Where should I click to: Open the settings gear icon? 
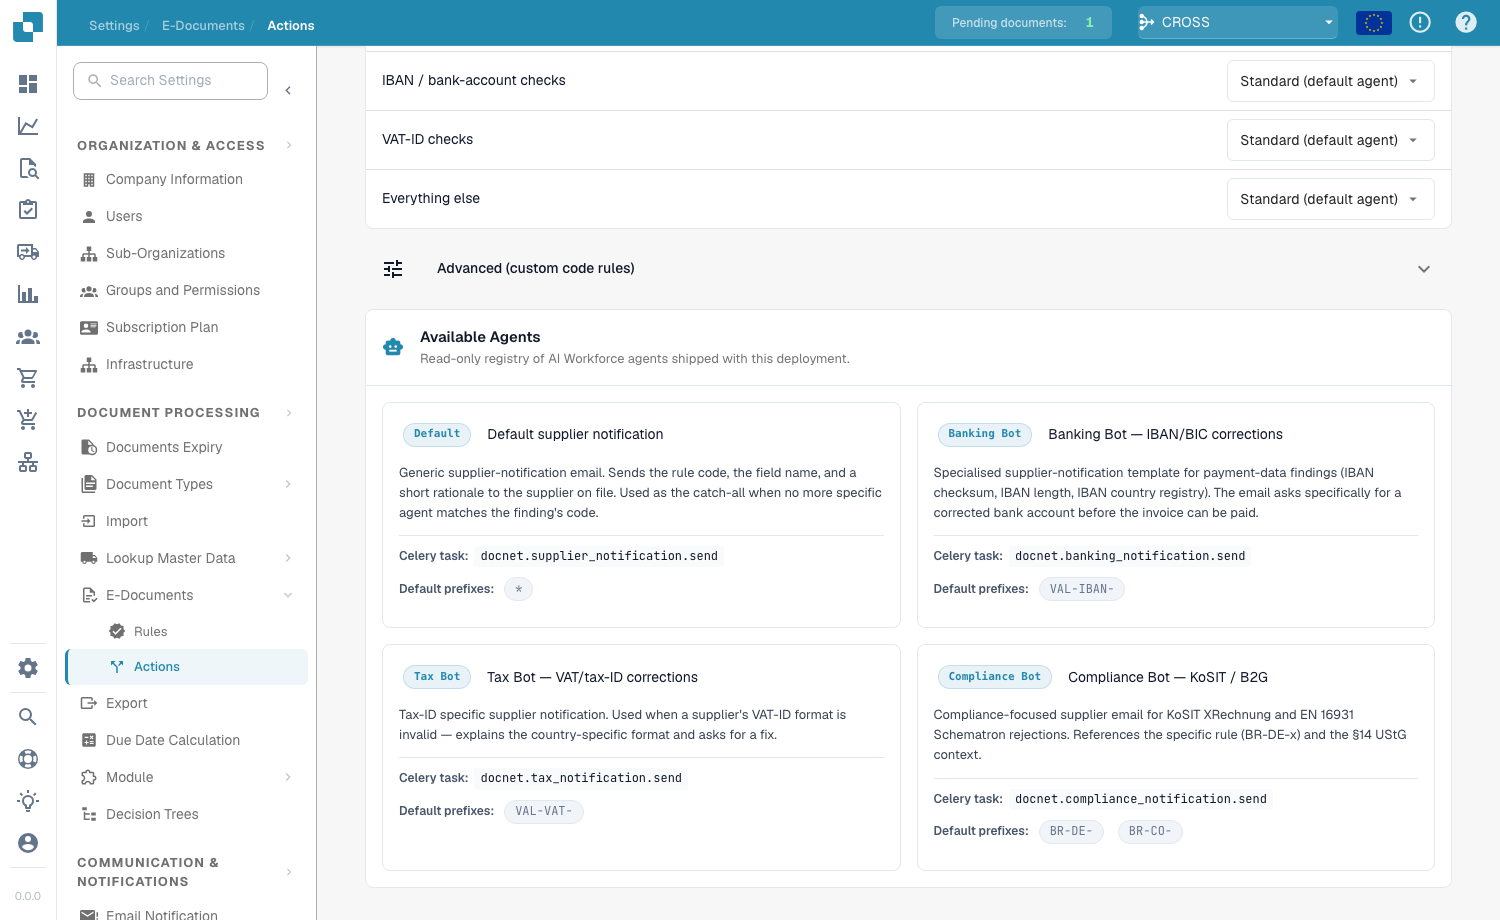[28, 668]
